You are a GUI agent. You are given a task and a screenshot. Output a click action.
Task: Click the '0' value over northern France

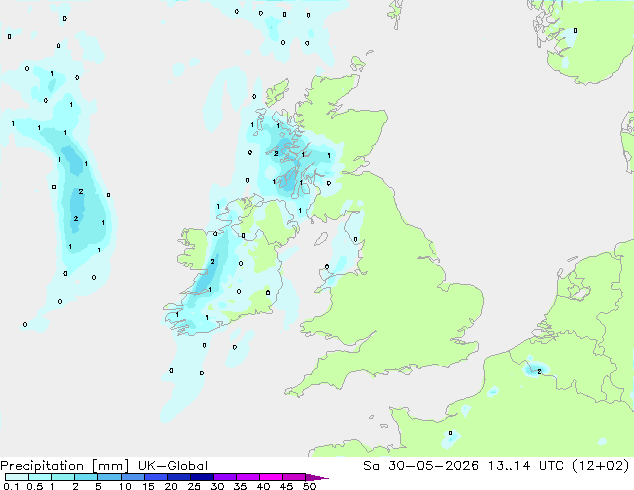click(x=450, y=433)
